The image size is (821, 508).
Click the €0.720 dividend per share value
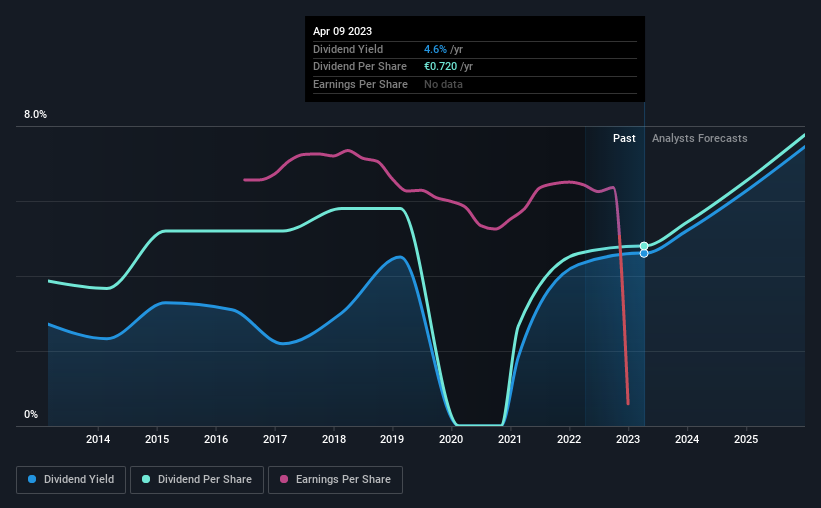point(440,67)
